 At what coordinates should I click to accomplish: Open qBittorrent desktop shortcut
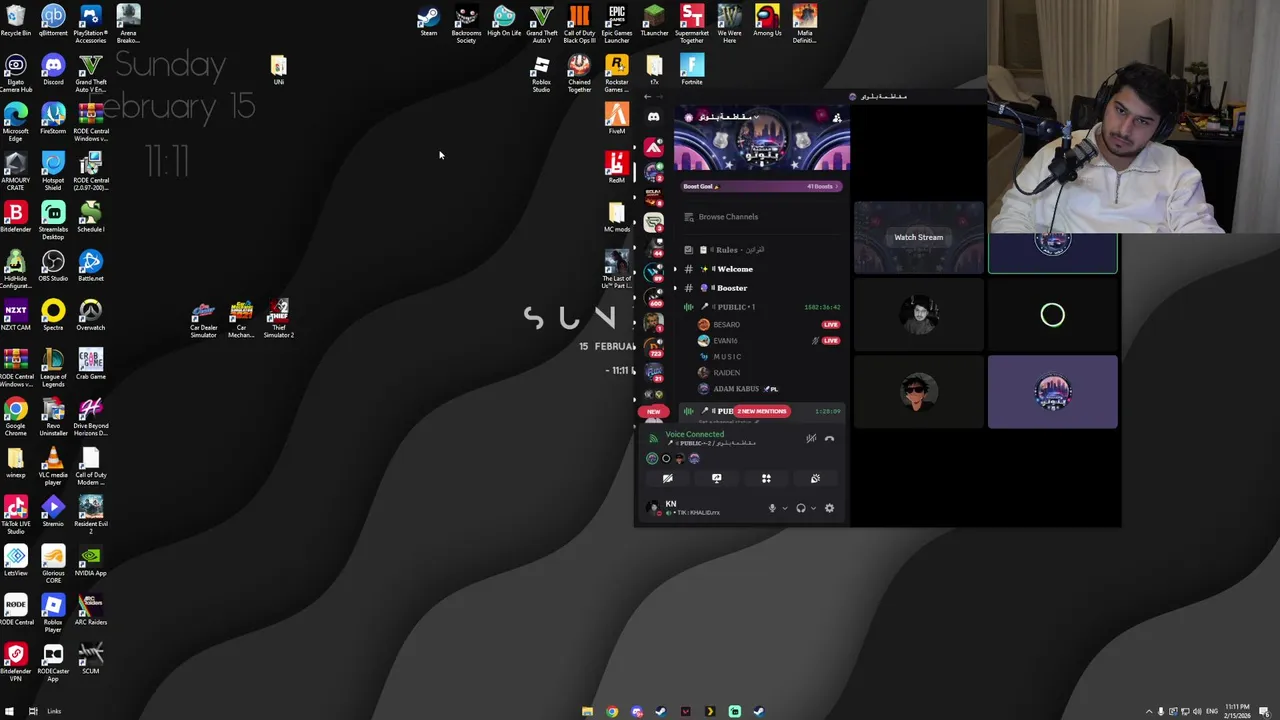[x=53, y=20]
